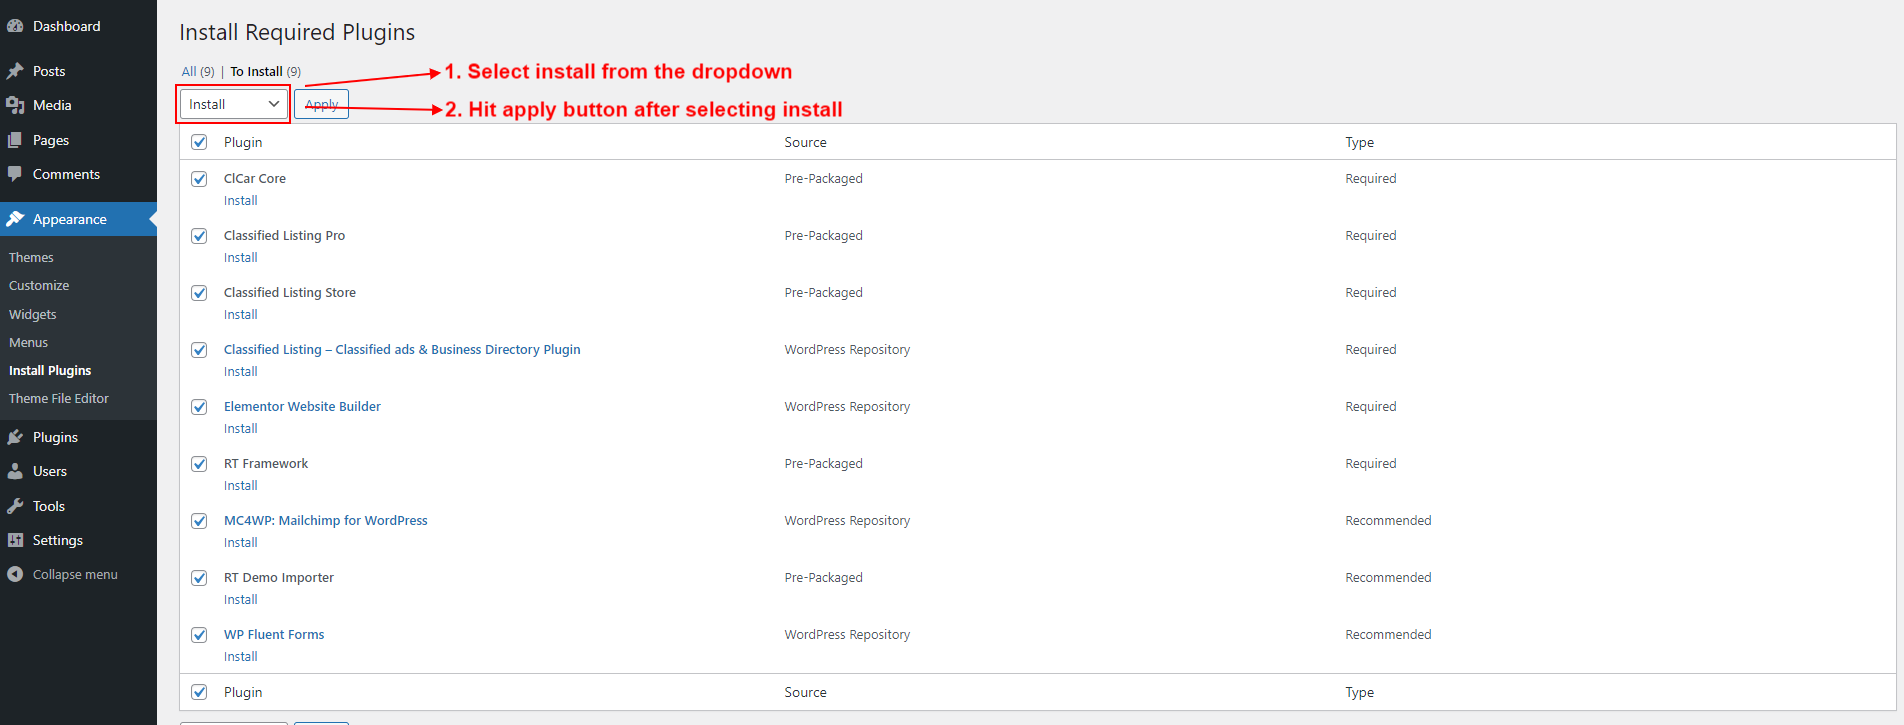Toggle checkbox for Classified ads & Business Directory Plugin
The image size is (1904, 725).
tap(199, 350)
